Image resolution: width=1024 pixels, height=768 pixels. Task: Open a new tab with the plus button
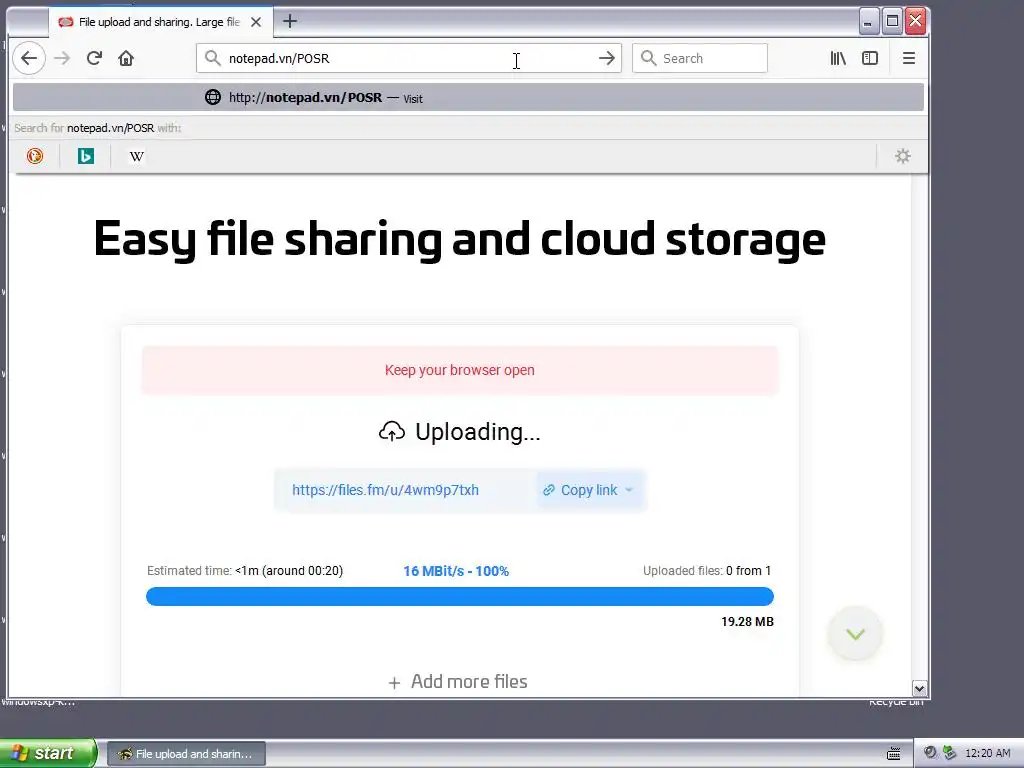[290, 21]
